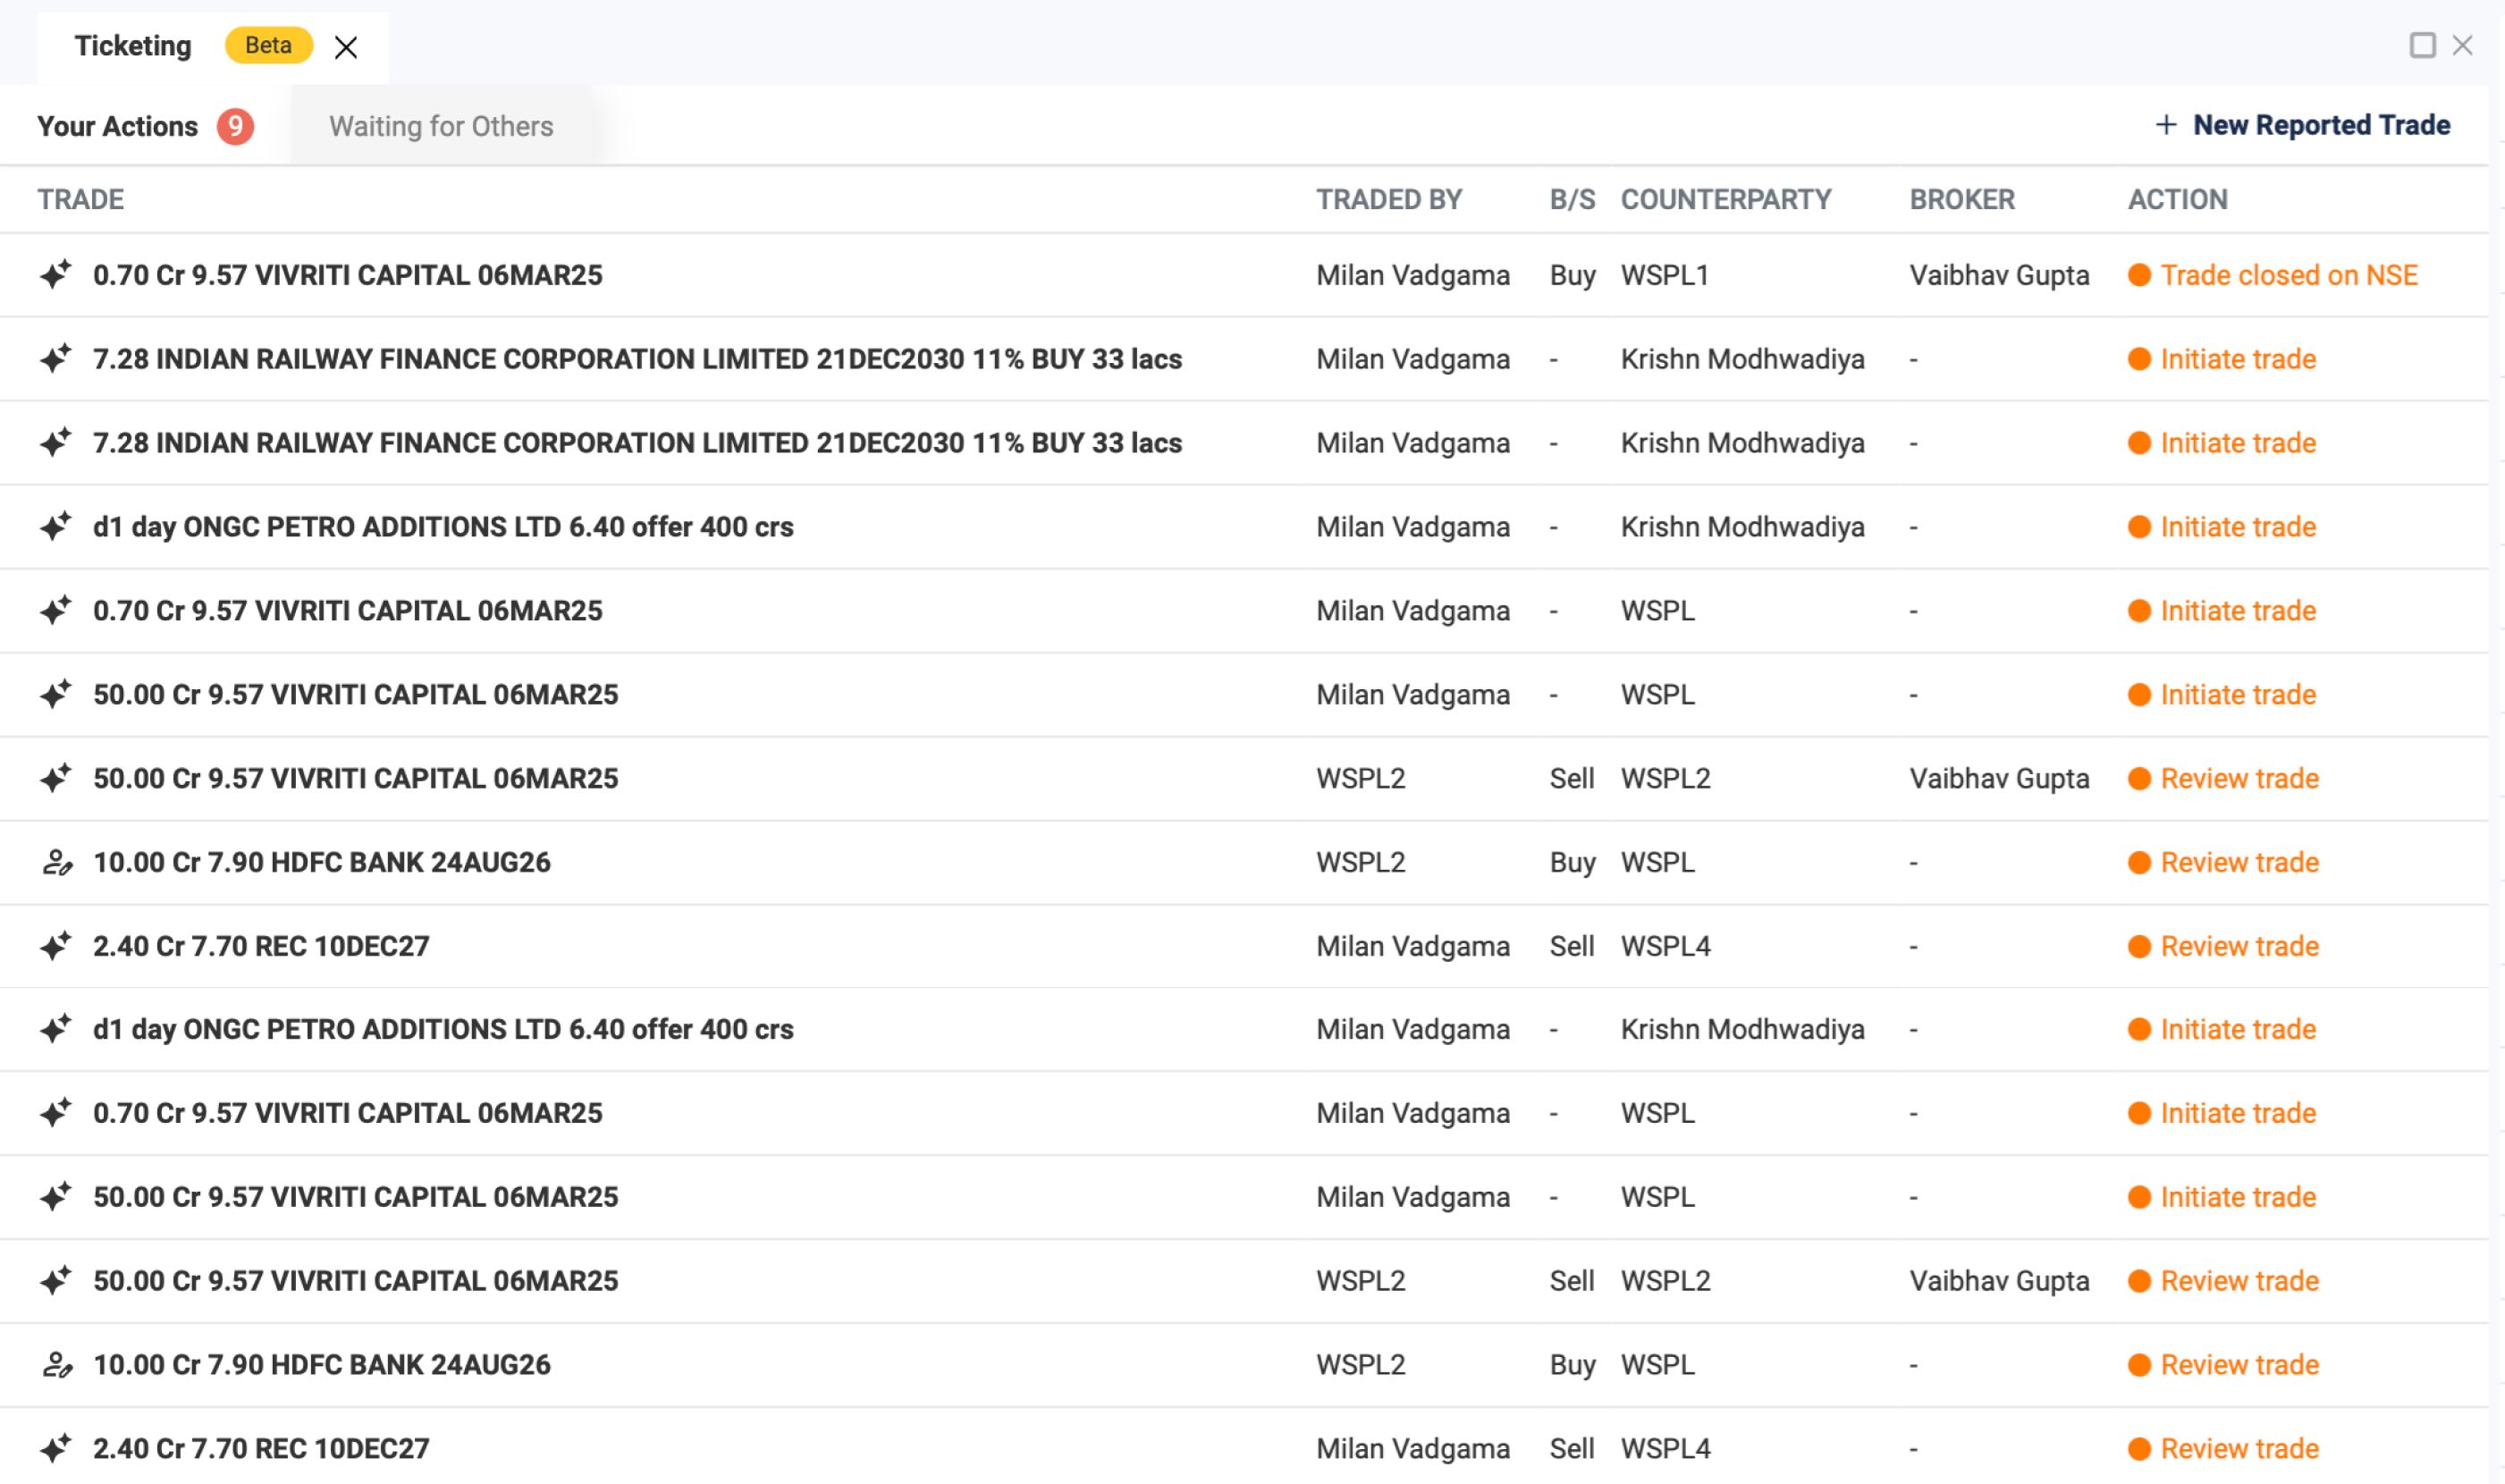Image resolution: width=2505 pixels, height=1484 pixels.
Task: Initiate trade for the lower ONGC PETRO row
Action: 2238,1029
